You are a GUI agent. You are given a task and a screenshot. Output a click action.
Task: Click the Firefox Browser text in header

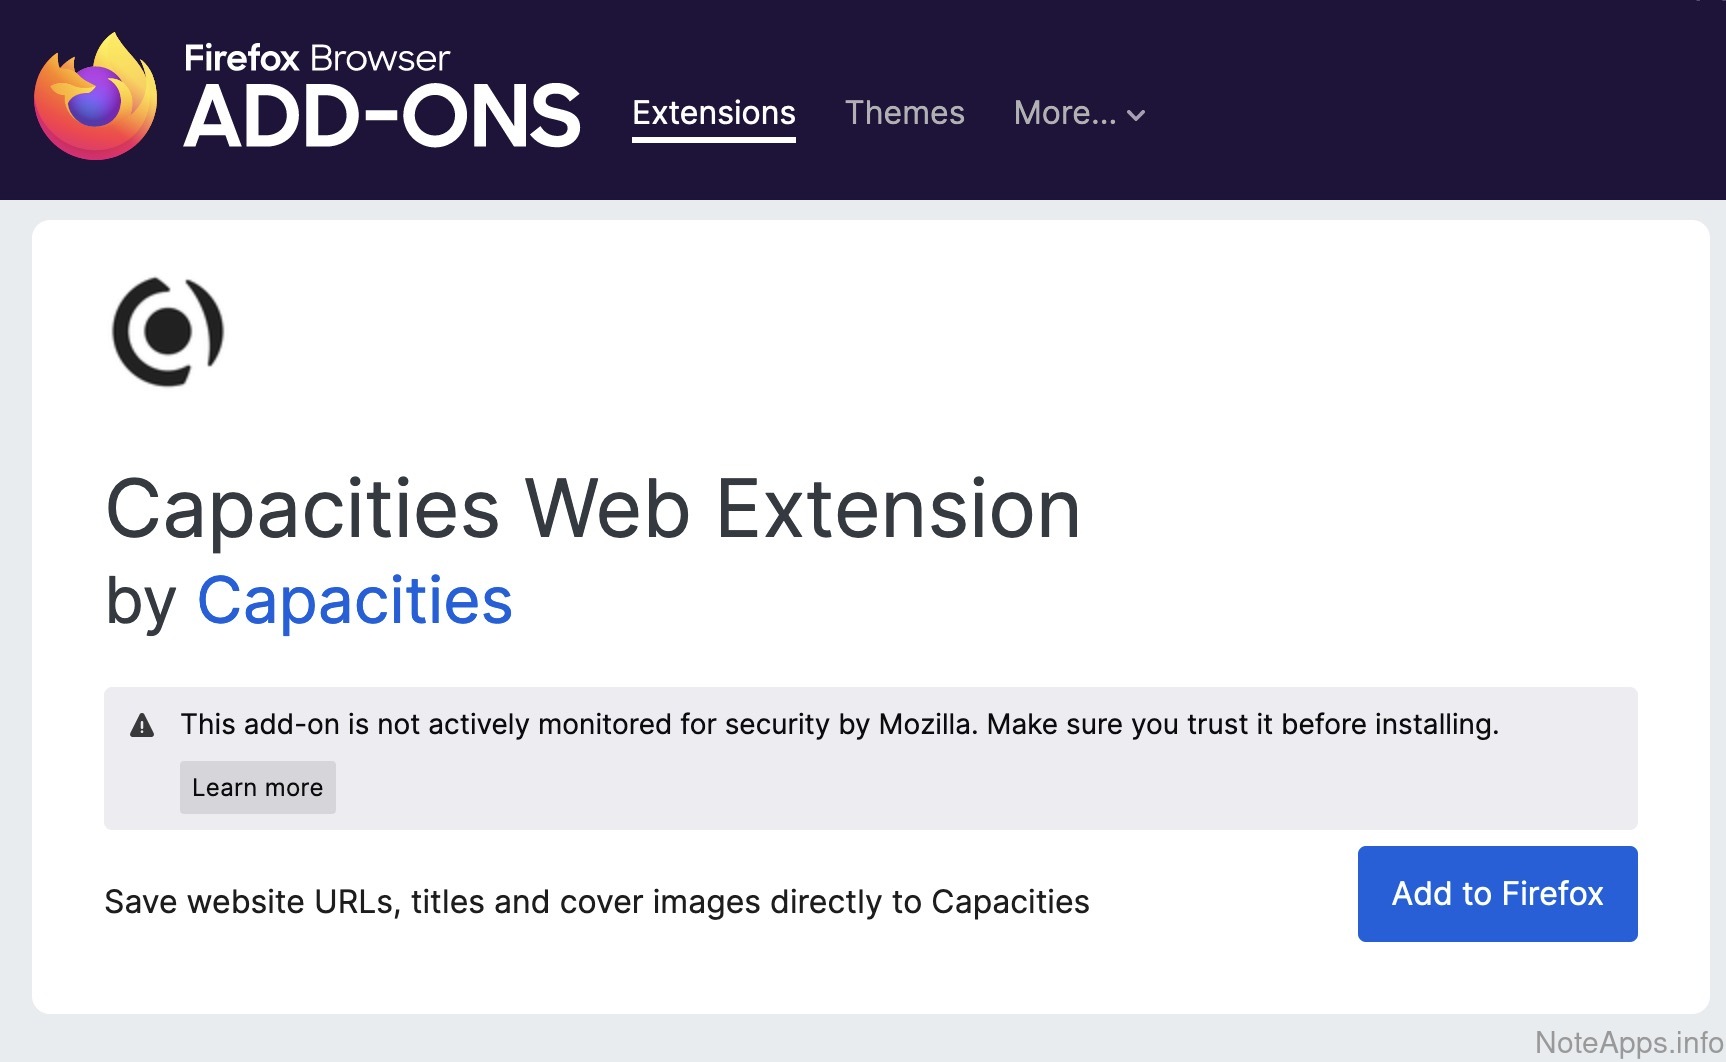tap(317, 58)
